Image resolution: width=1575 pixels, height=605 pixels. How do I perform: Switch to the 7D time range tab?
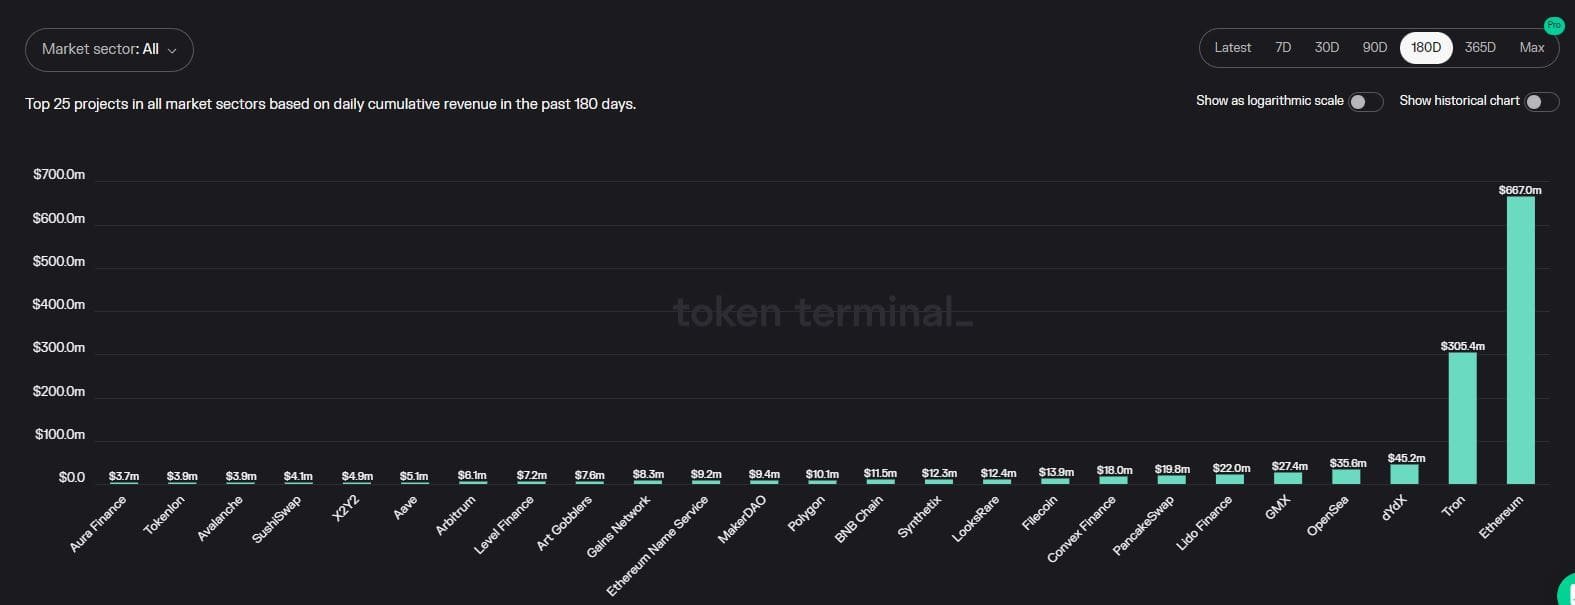[x=1282, y=47]
